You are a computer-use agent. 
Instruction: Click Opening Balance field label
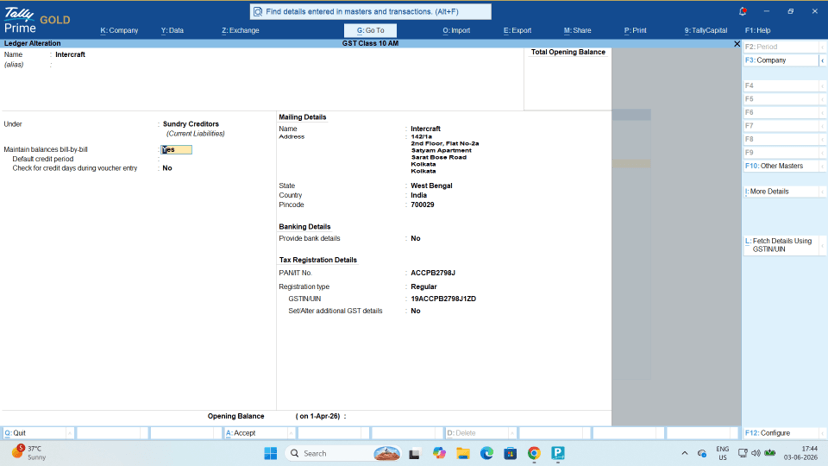(236, 416)
